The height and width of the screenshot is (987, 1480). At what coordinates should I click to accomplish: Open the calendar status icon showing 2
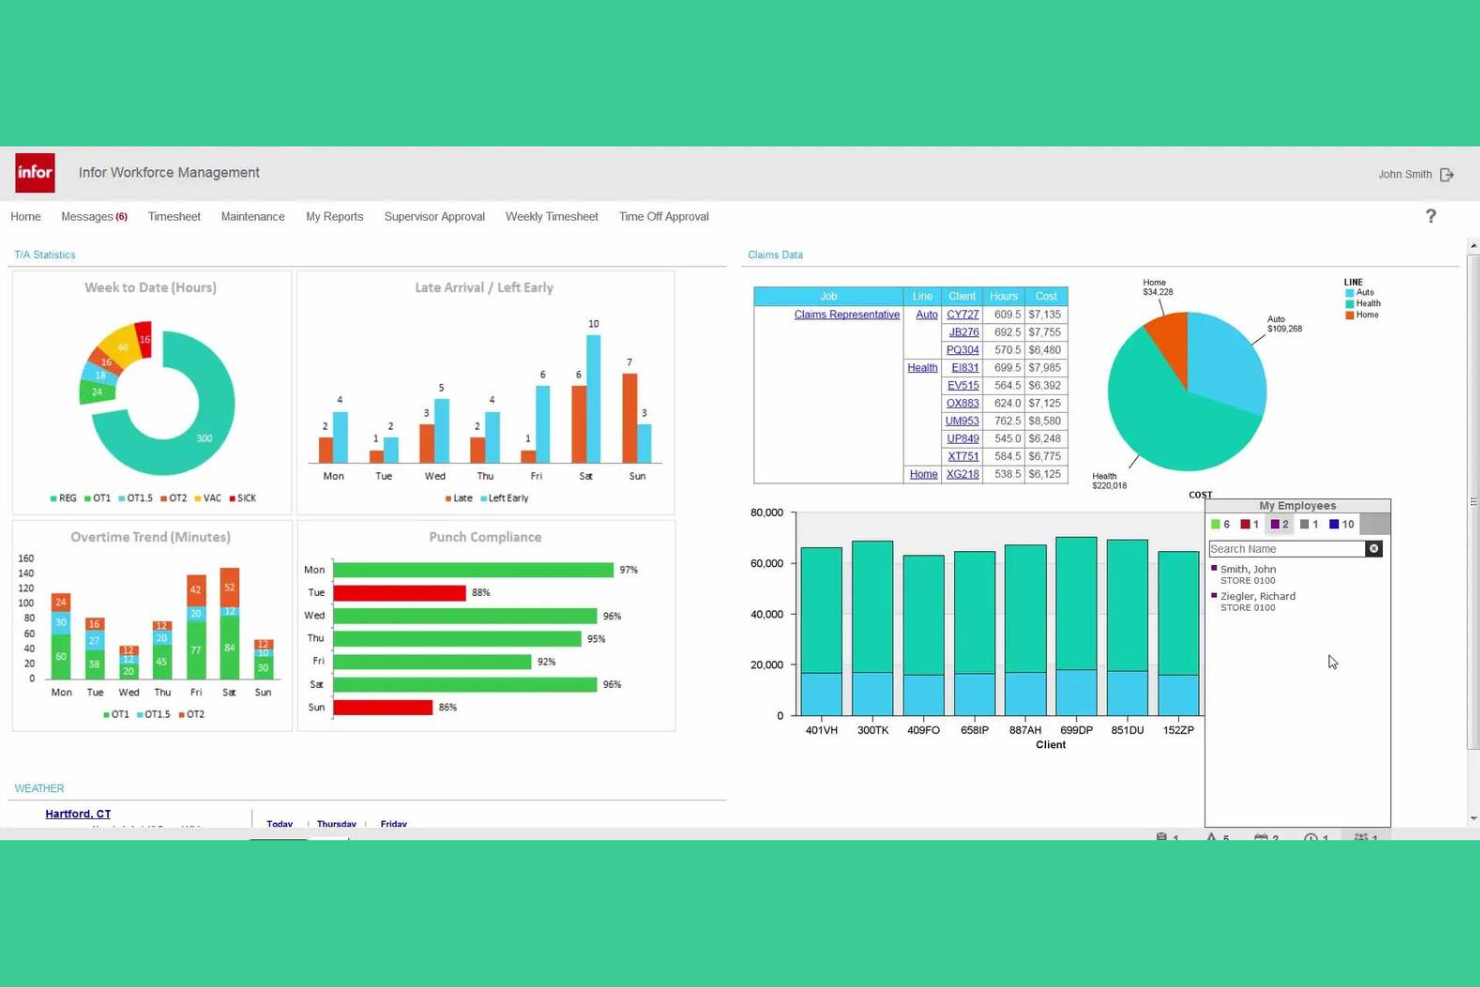tap(1262, 838)
